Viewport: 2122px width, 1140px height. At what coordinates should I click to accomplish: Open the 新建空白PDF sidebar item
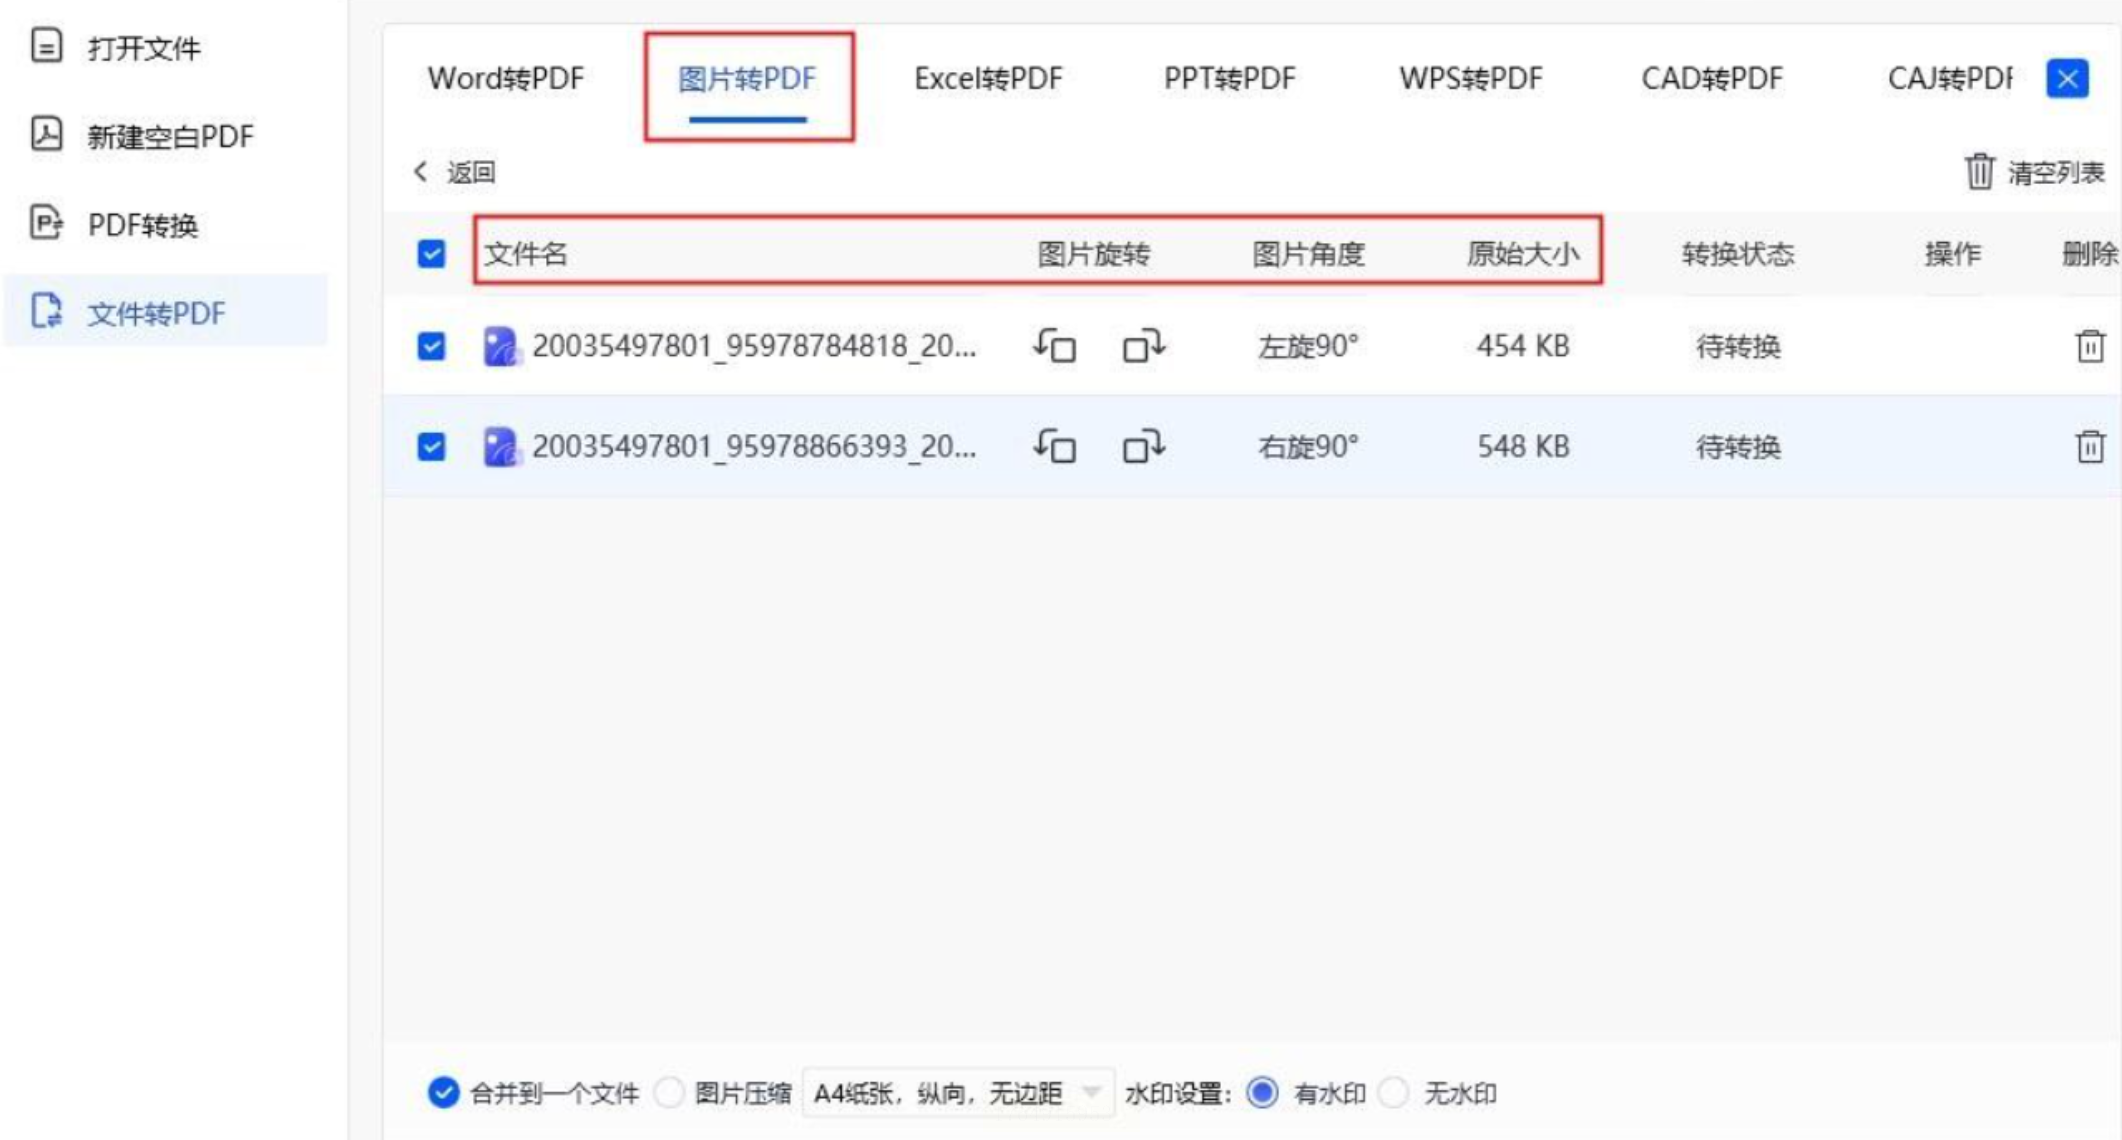[168, 136]
